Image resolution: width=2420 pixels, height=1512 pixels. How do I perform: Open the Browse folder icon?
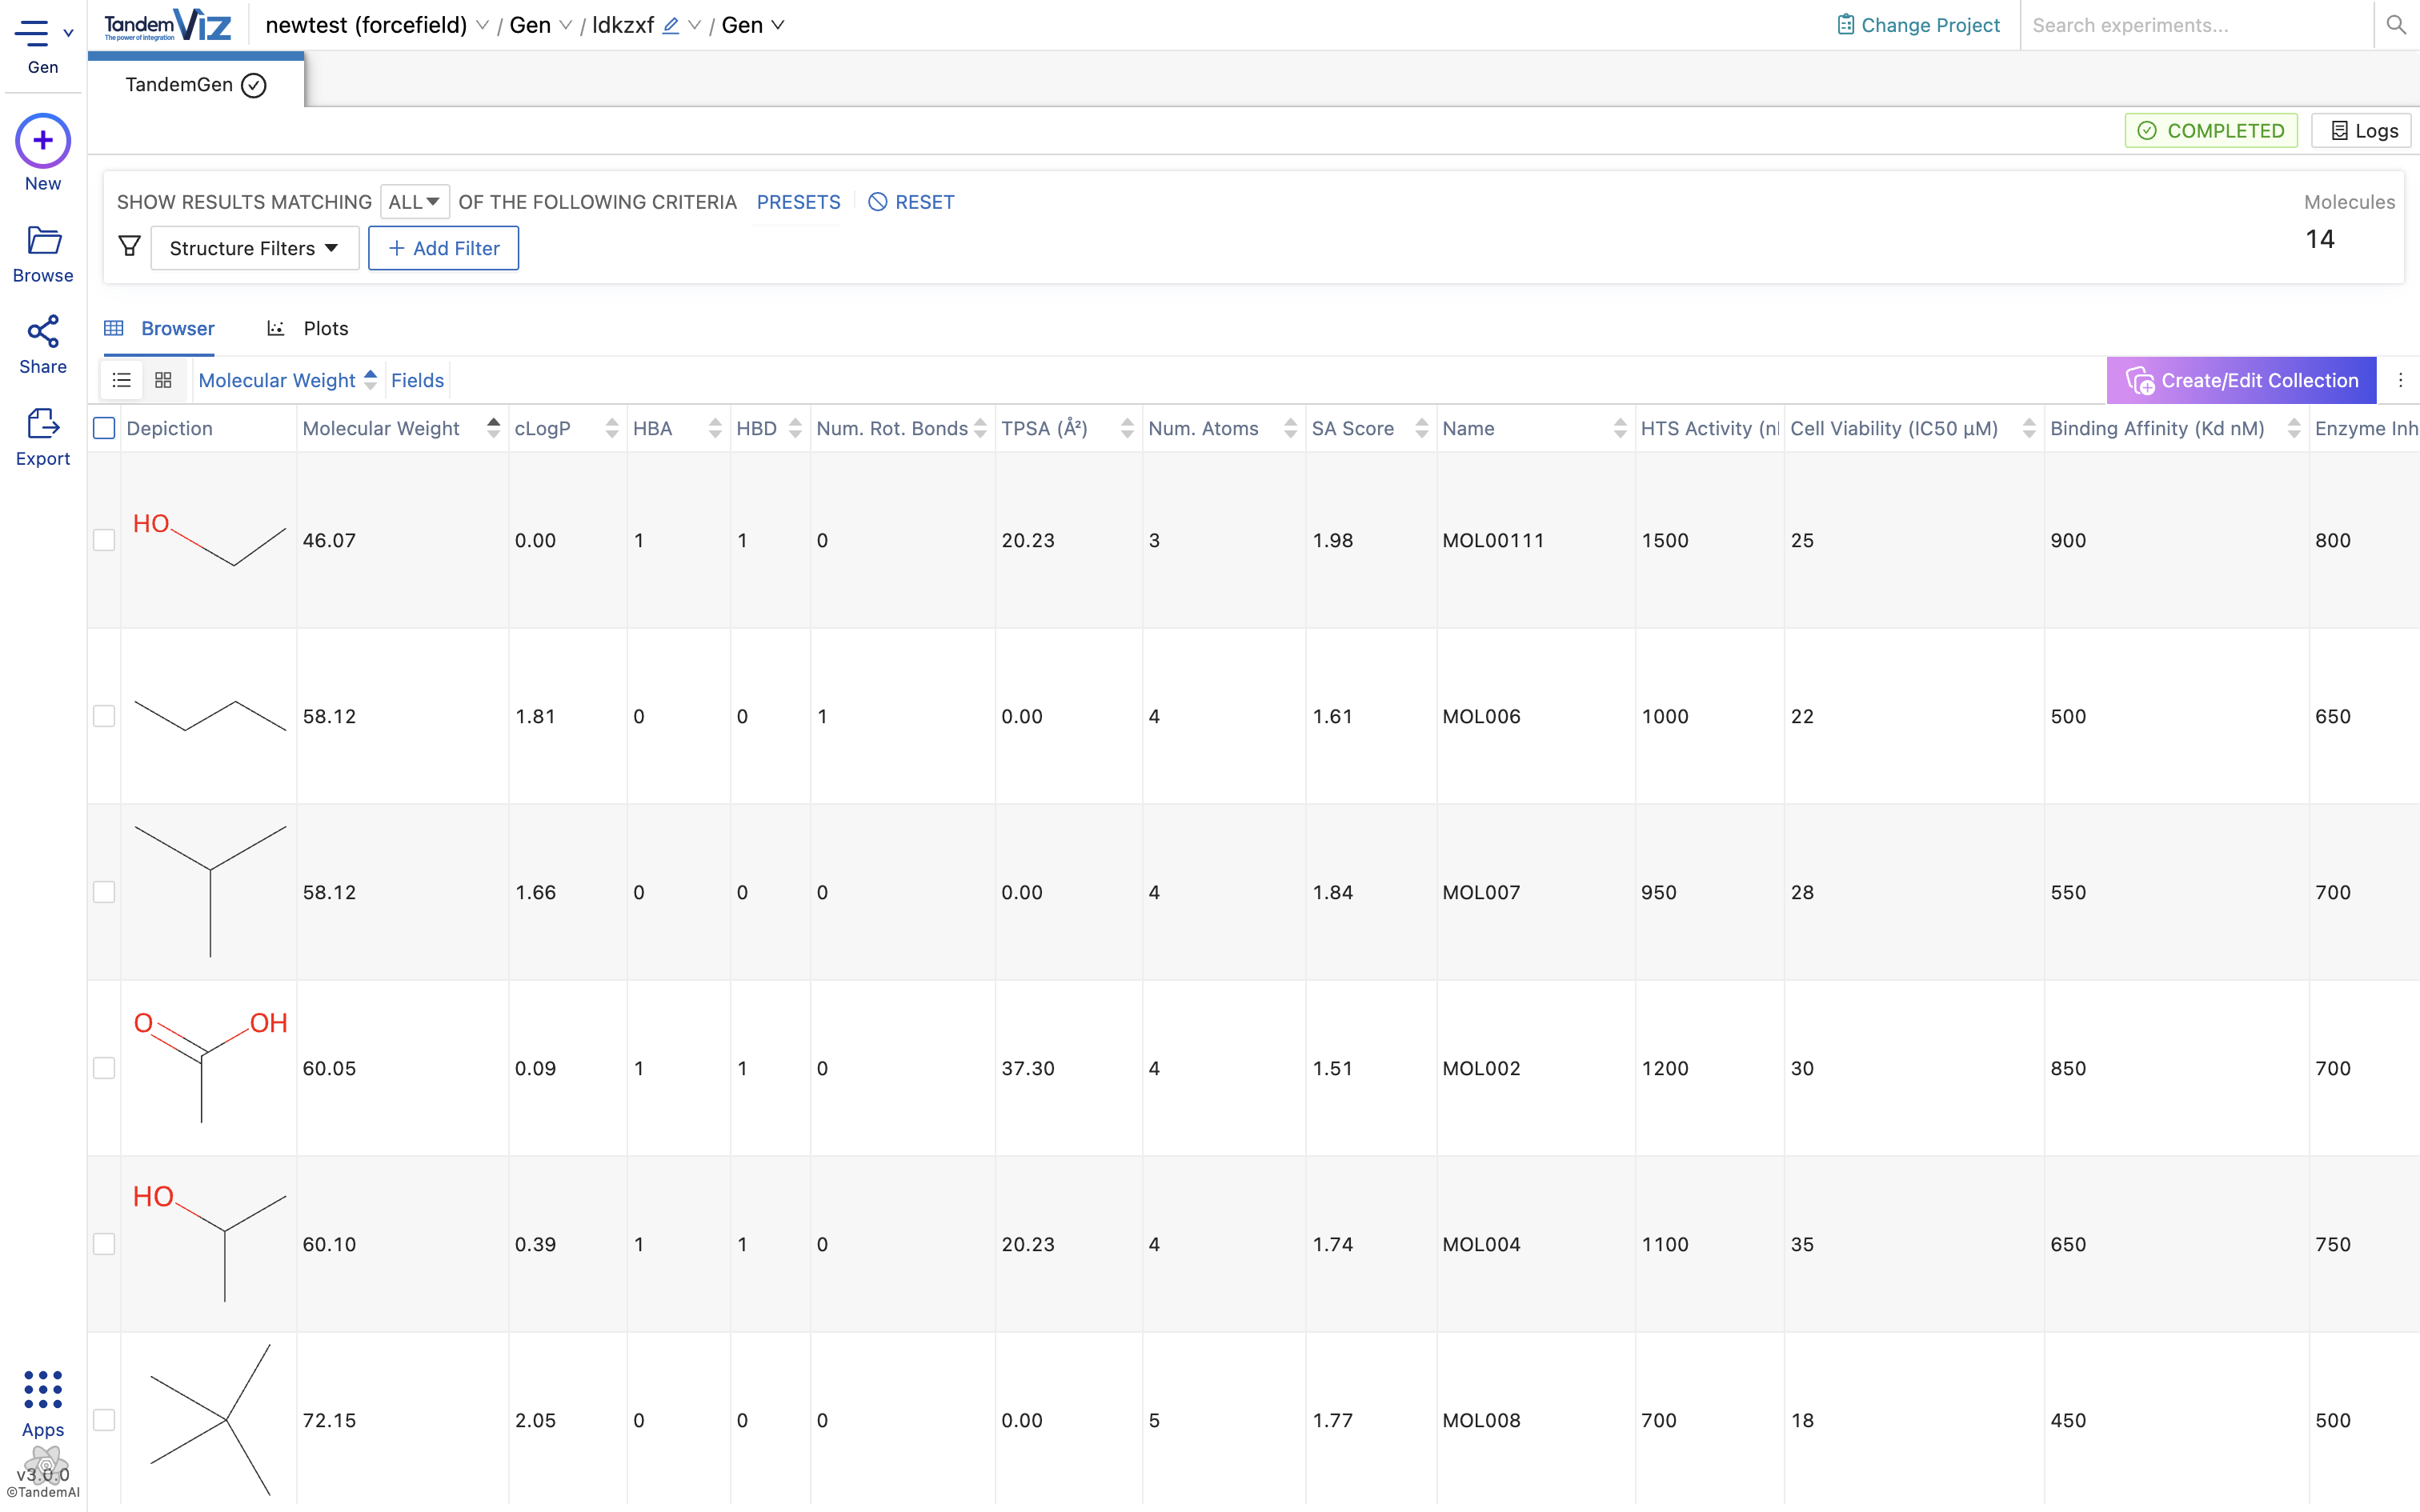43,241
